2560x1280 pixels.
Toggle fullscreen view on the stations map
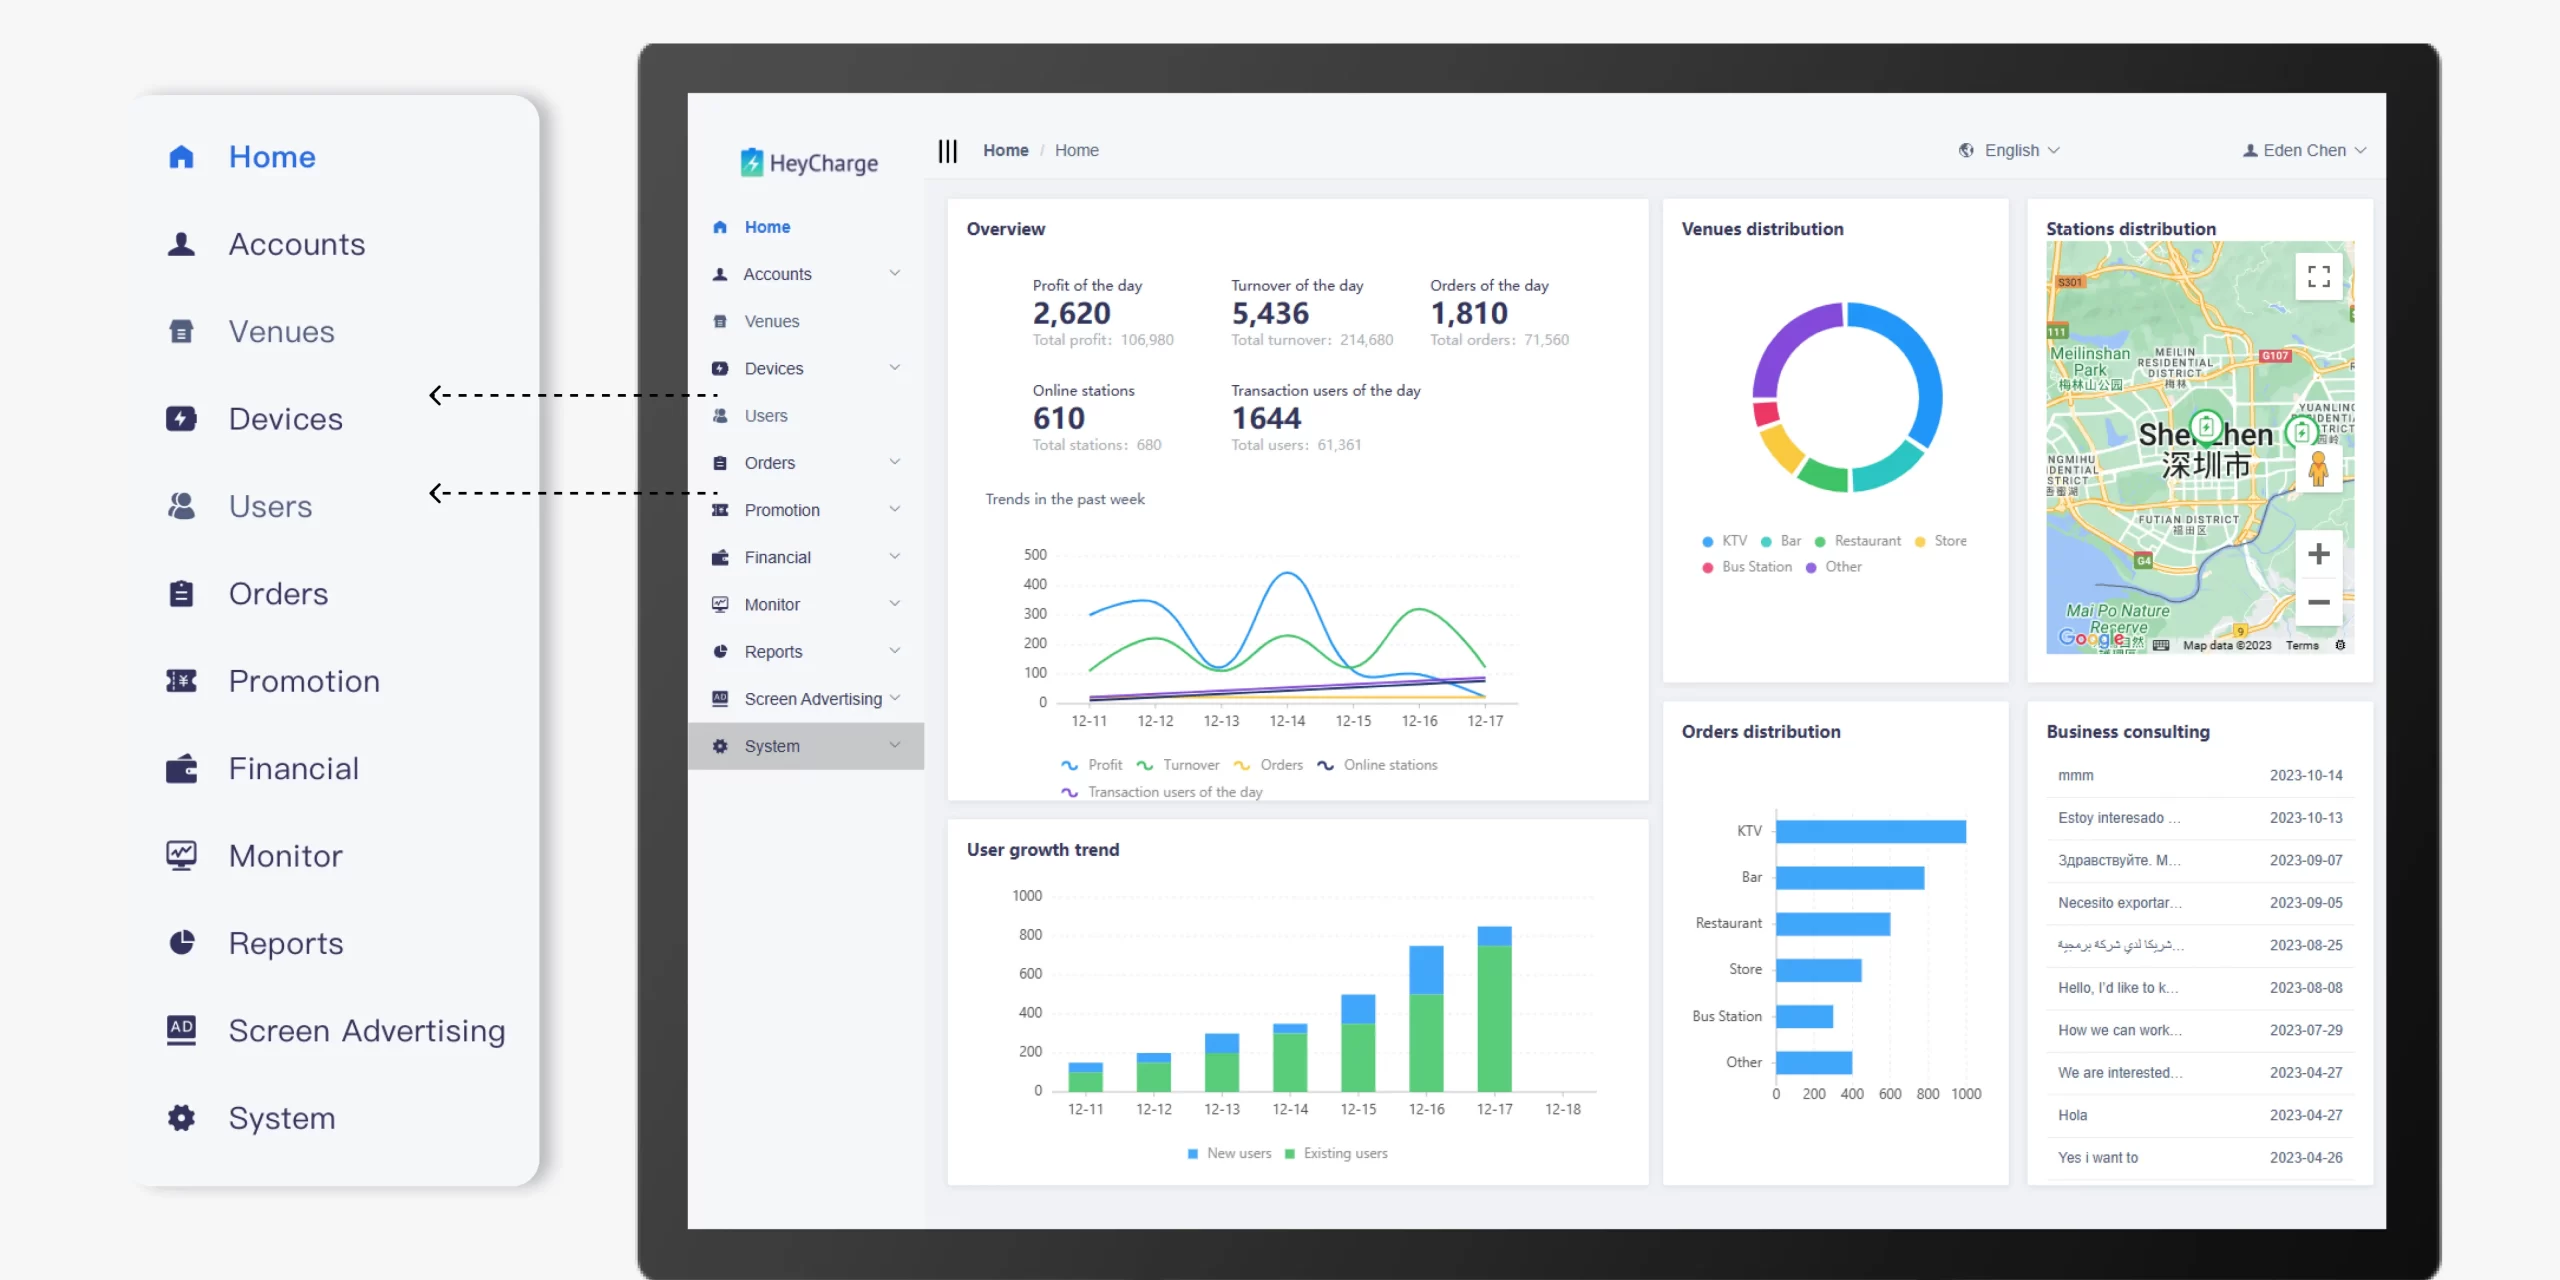(2319, 276)
